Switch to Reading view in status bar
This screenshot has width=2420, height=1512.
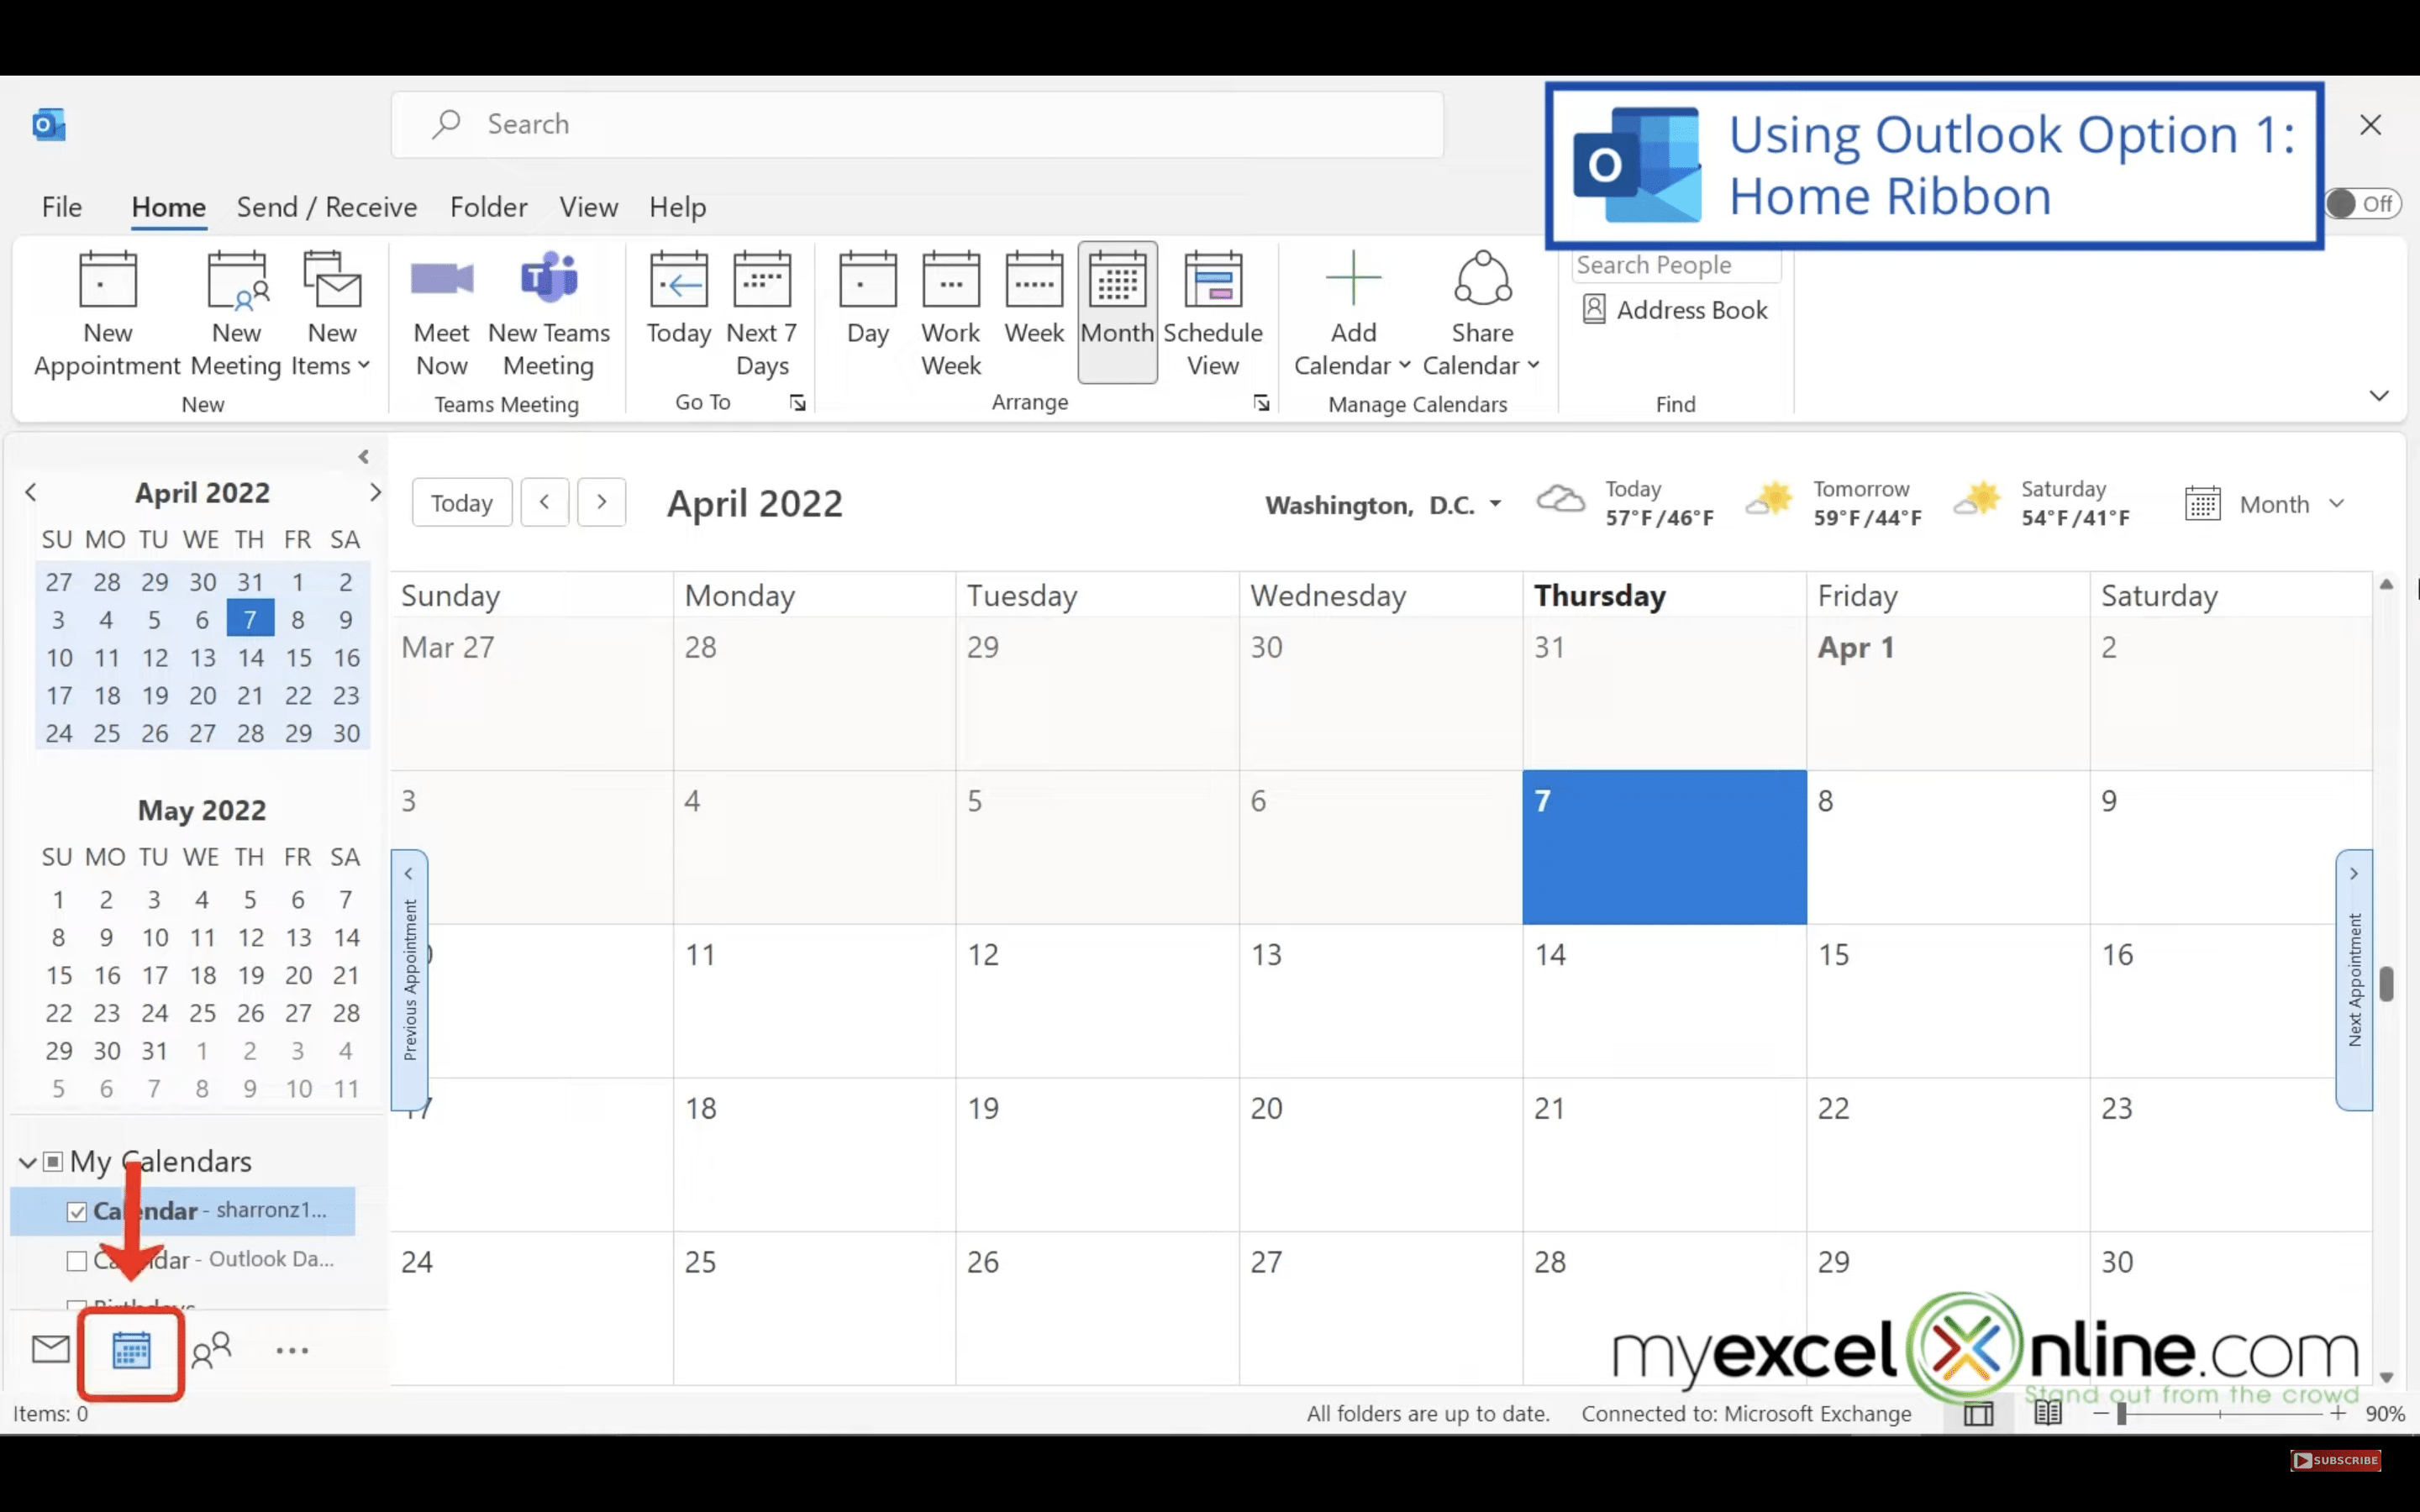[2047, 1412]
